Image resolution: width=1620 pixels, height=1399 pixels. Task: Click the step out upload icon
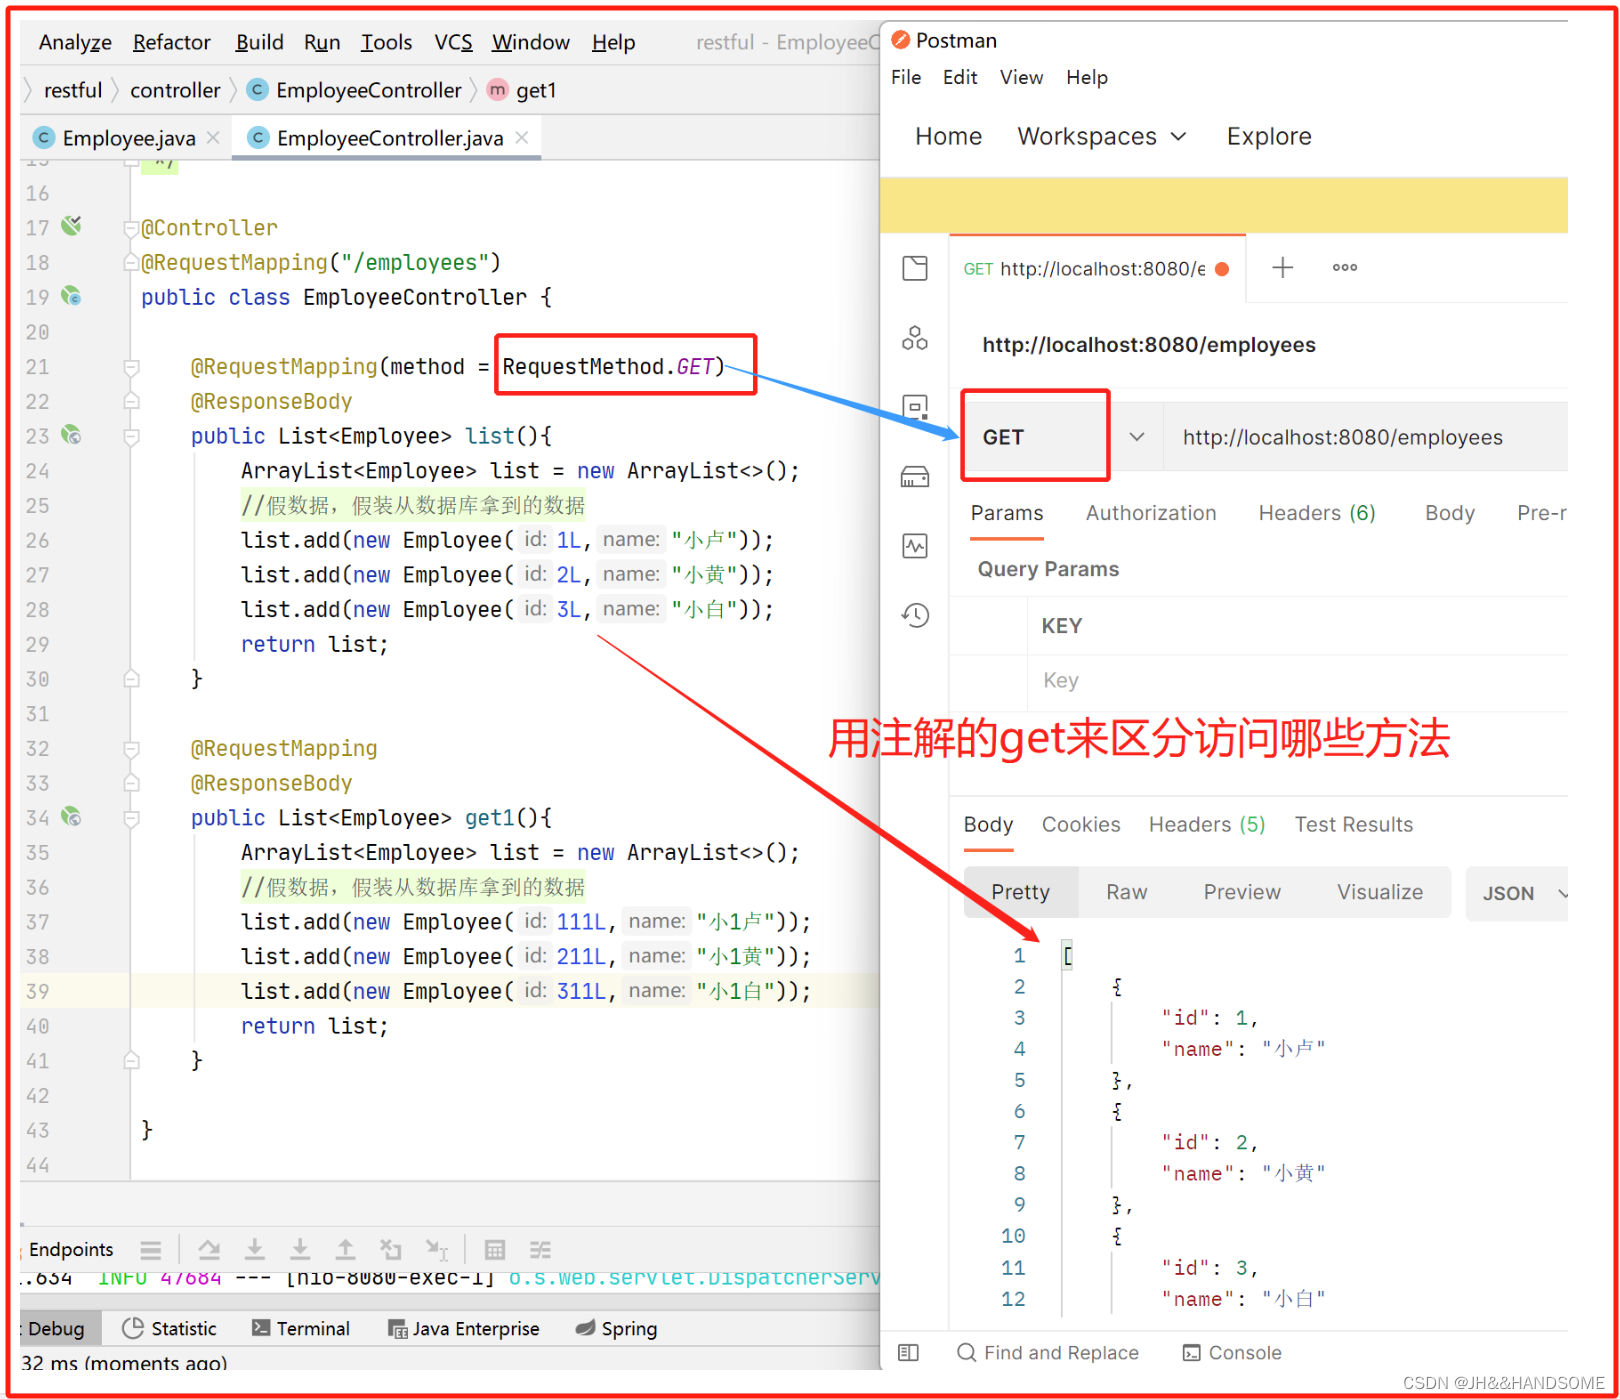pyautogui.click(x=345, y=1250)
